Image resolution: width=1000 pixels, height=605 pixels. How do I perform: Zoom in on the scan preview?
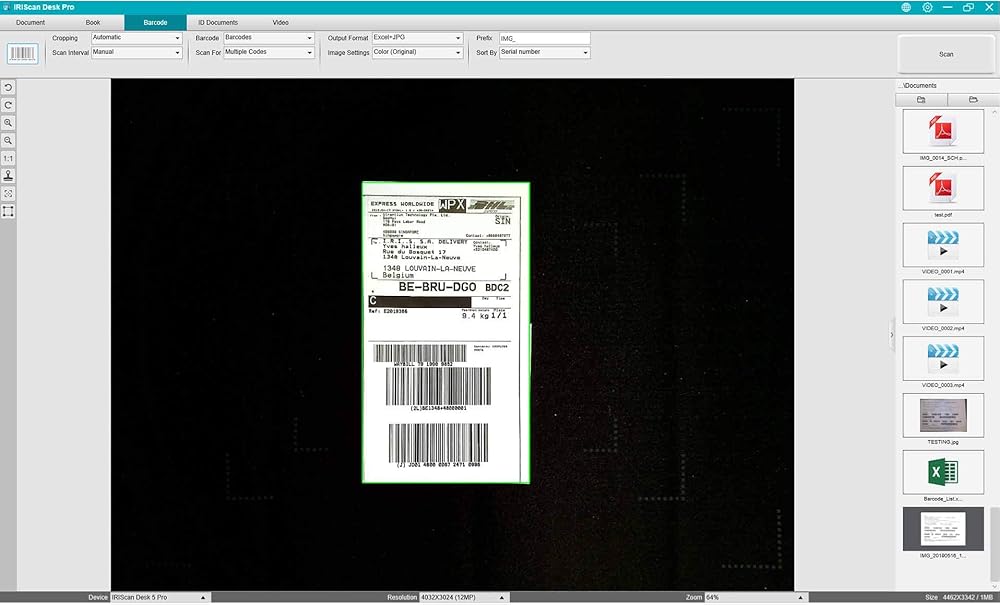[x=8, y=123]
